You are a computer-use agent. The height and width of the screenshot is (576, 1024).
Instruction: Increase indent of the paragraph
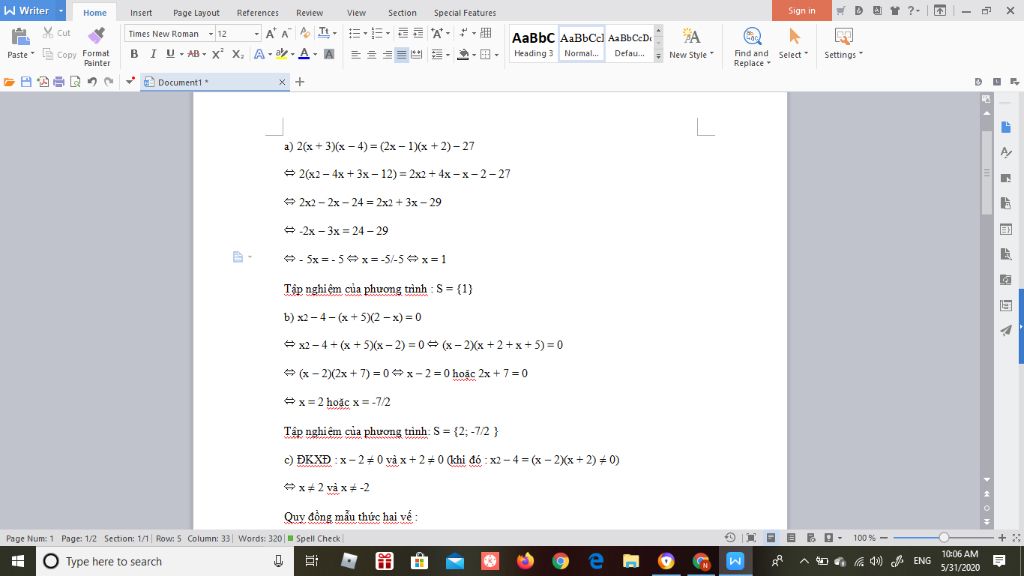418,33
